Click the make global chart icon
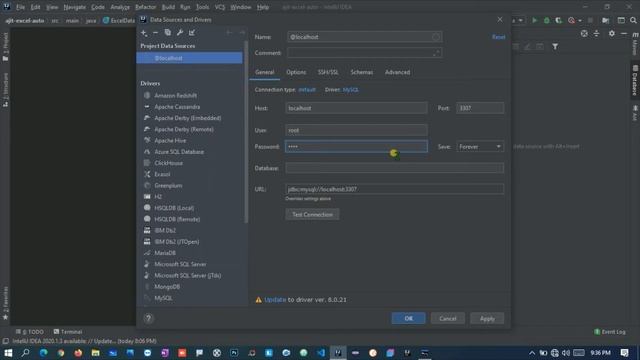 click(192, 33)
